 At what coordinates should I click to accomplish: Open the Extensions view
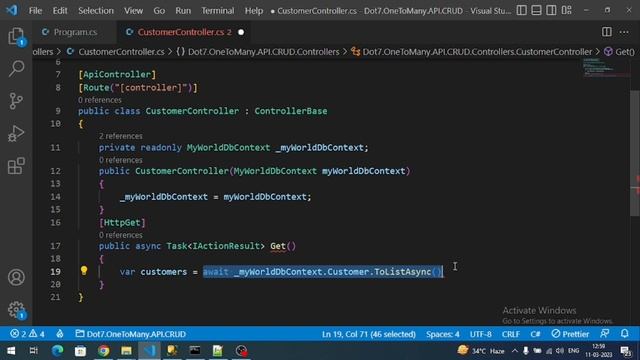click(x=16, y=166)
